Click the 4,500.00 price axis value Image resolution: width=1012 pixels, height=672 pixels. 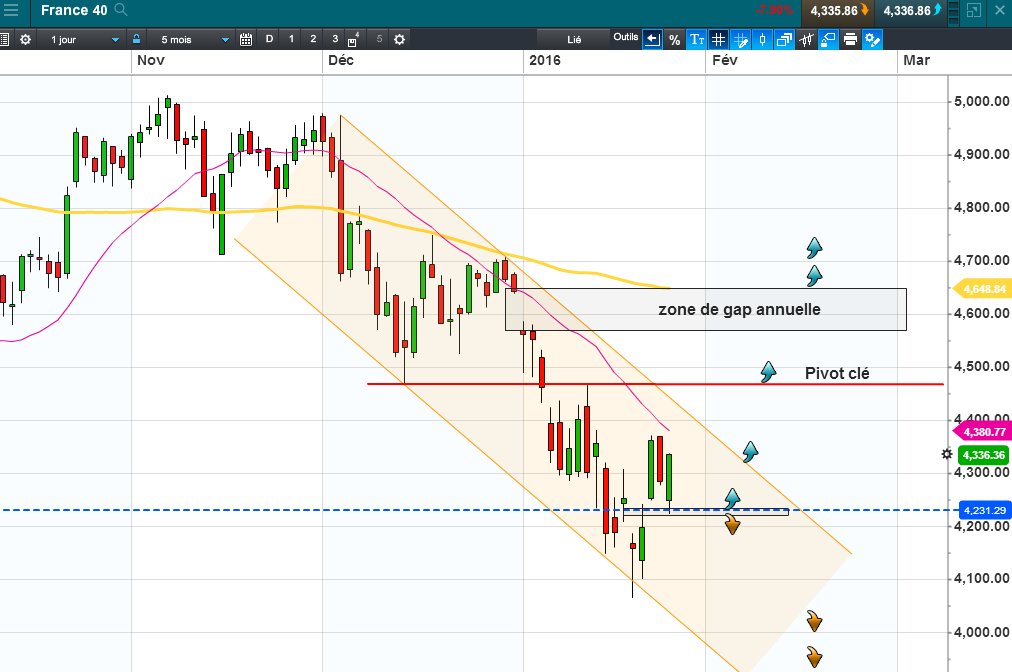coord(982,366)
